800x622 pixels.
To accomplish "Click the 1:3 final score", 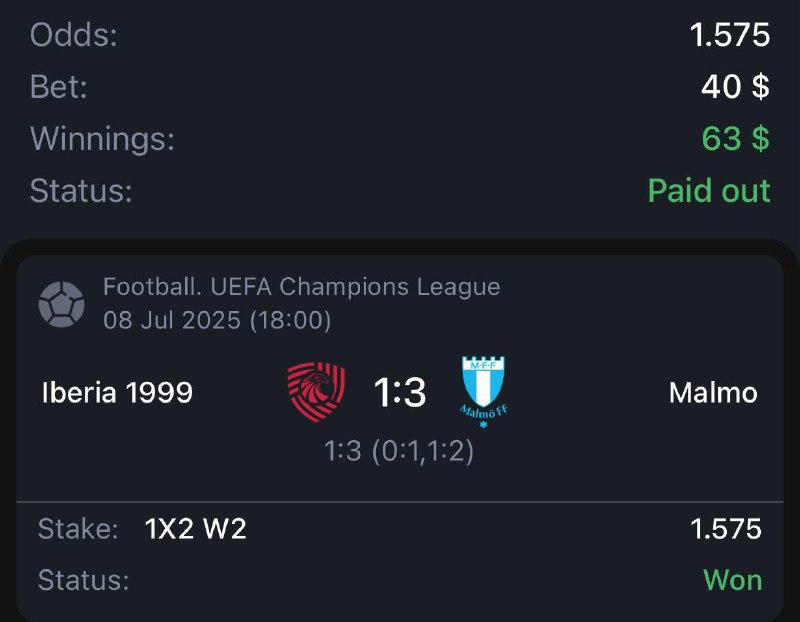I will (400, 393).
